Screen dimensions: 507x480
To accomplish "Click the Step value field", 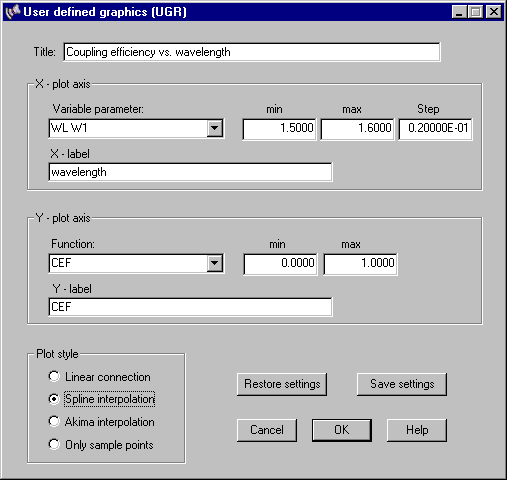I will (435, 129).
